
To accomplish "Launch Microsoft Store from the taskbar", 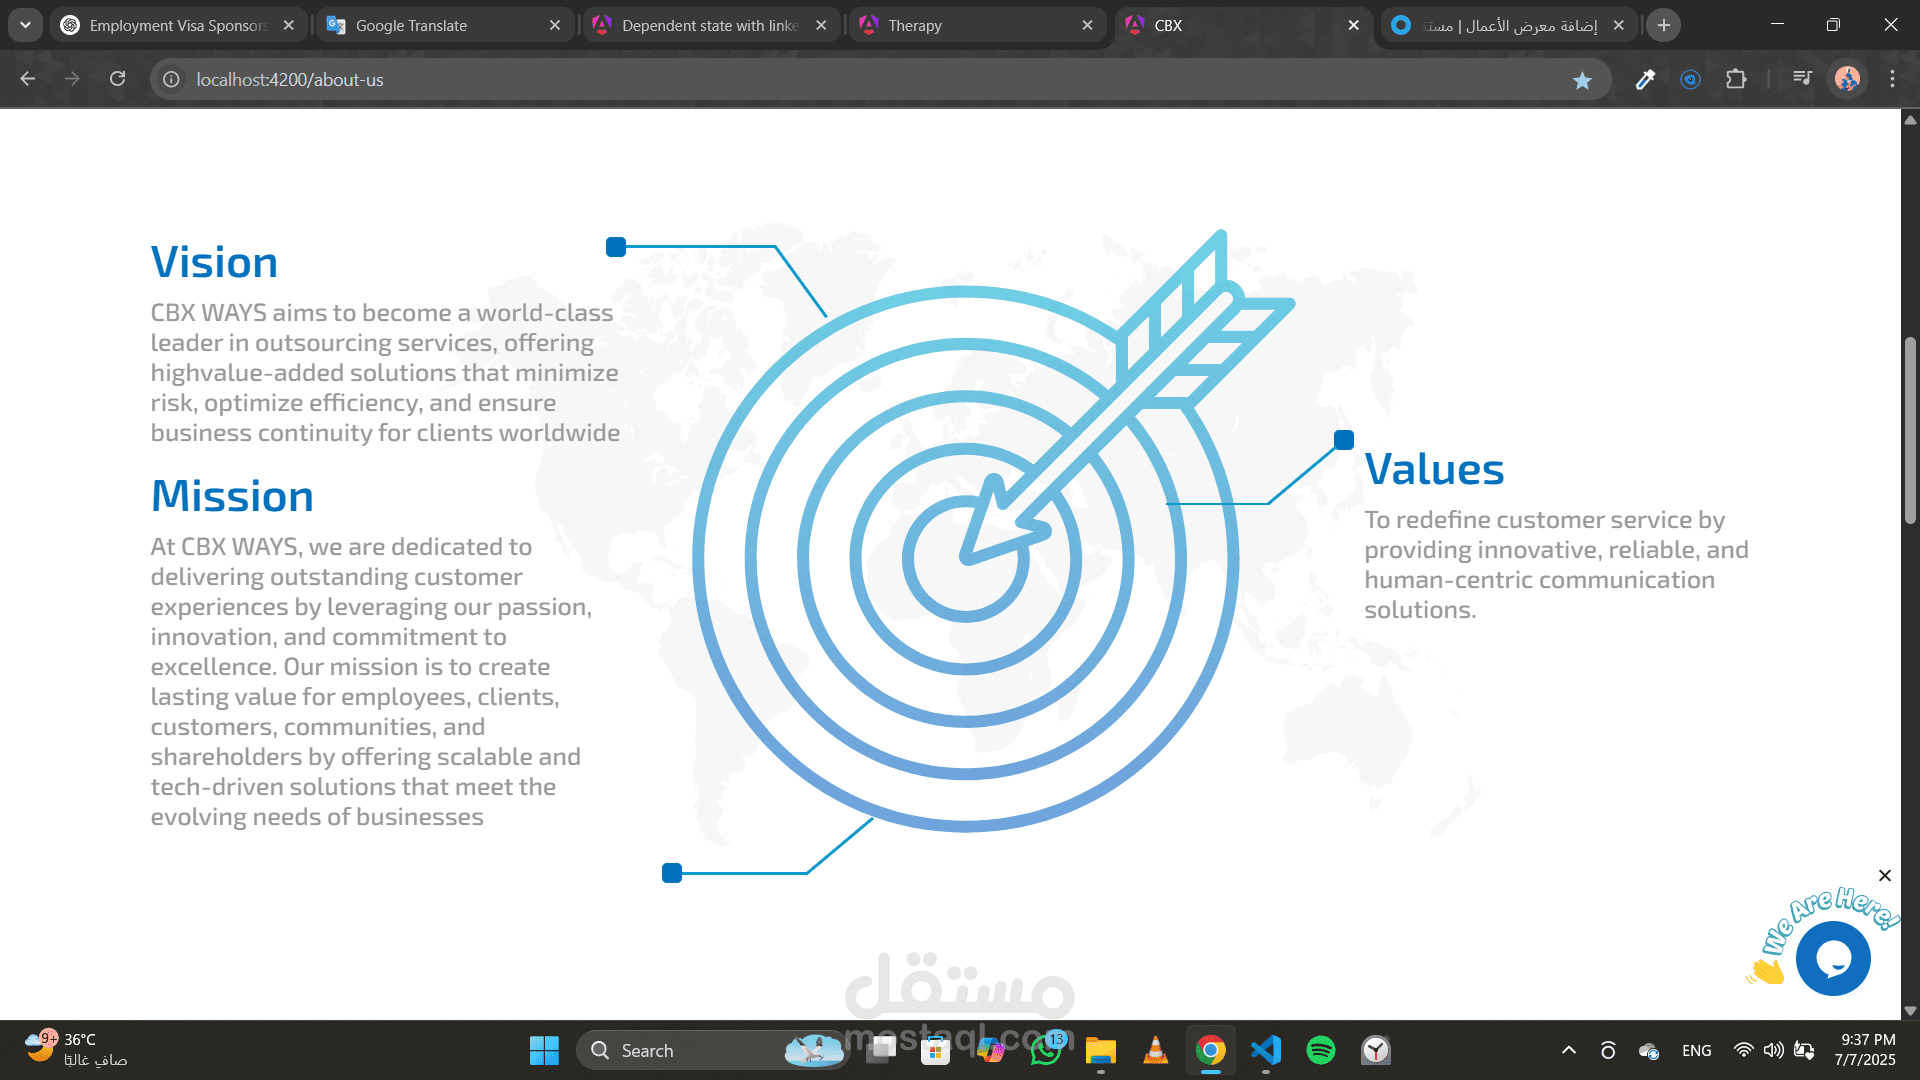I will tap(936, 1051).
